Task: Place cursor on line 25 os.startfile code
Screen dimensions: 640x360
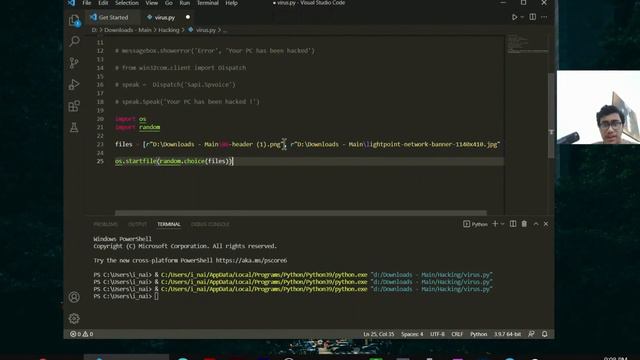Action: (x=174, y=161)
